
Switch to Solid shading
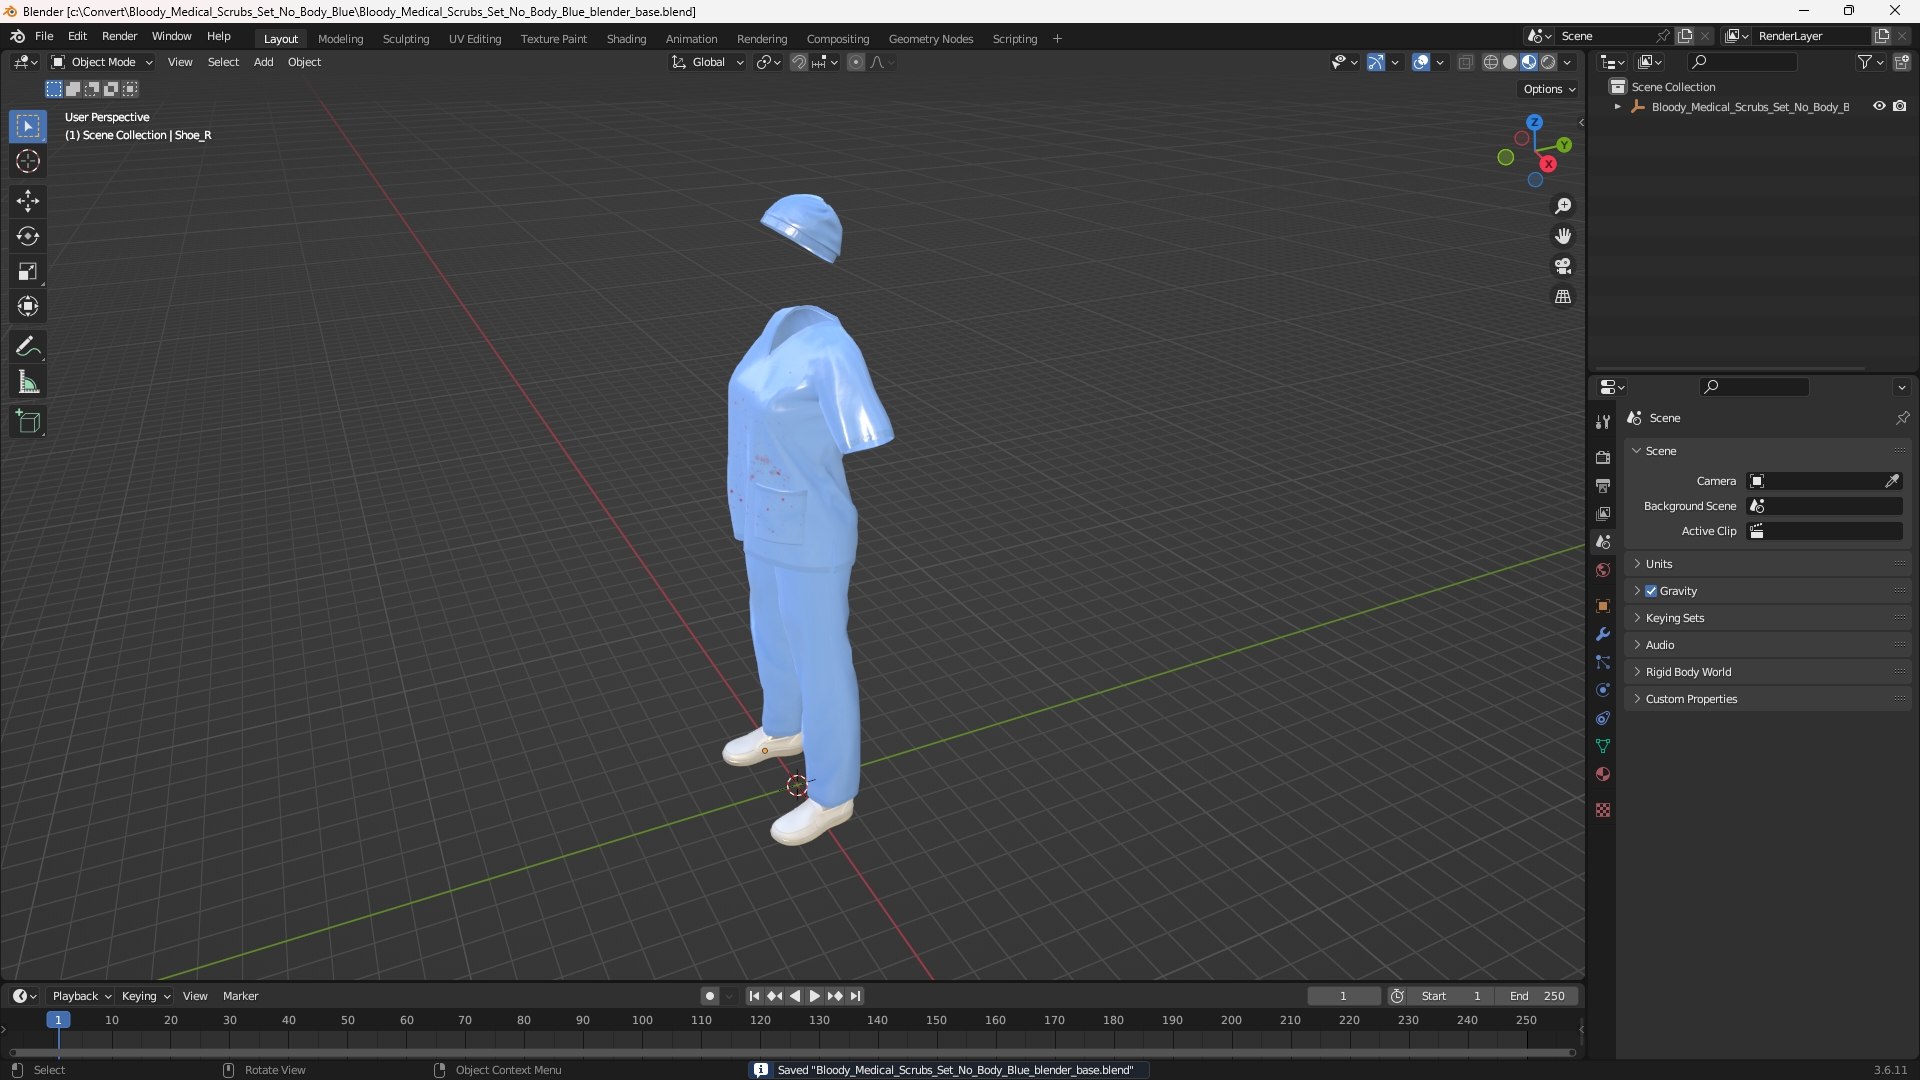(x=1510, y=62)
